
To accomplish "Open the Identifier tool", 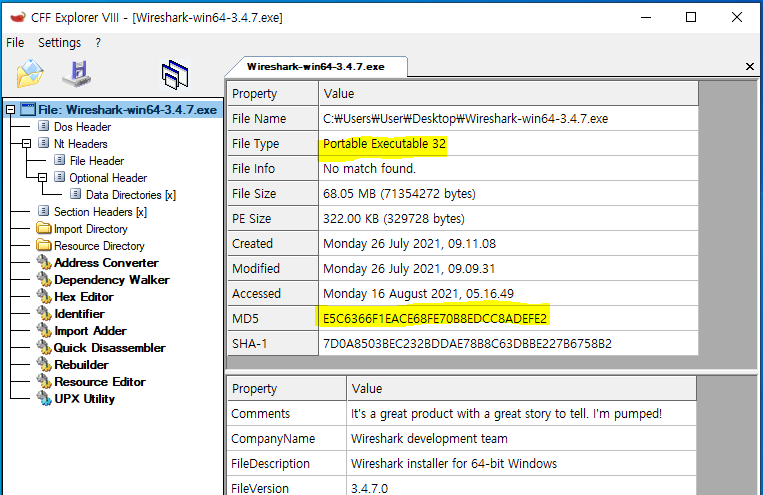I will (79, 314).
